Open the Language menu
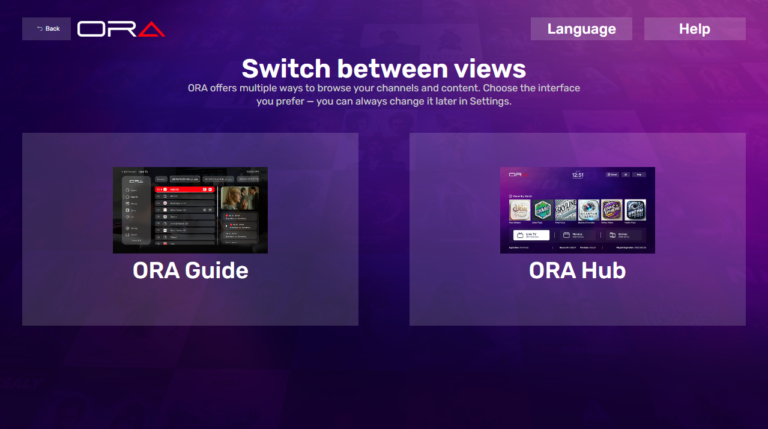Screen dimensions: 768x429 point(581,29)
